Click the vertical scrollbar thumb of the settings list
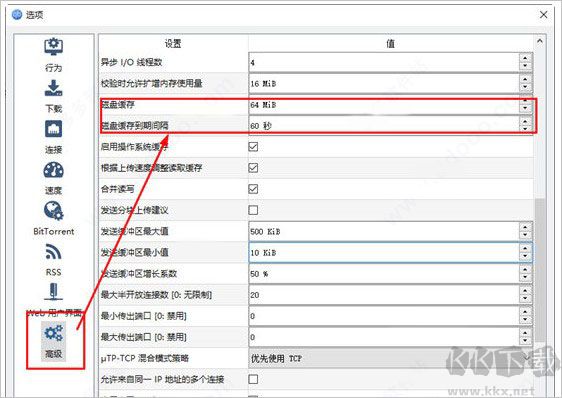 click(x=539, y=269)
